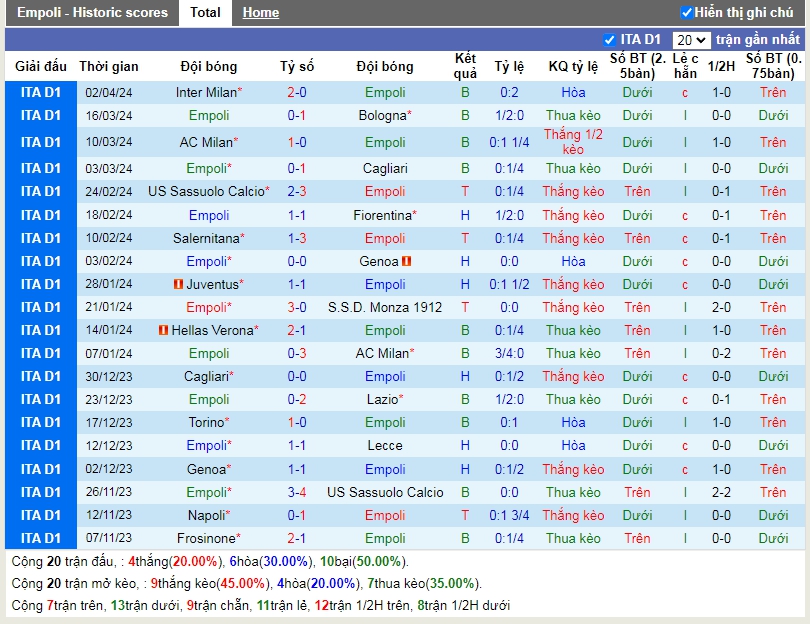Switch to the Total tab
Viewport: 810px width, 624px height.
(205, 13)
